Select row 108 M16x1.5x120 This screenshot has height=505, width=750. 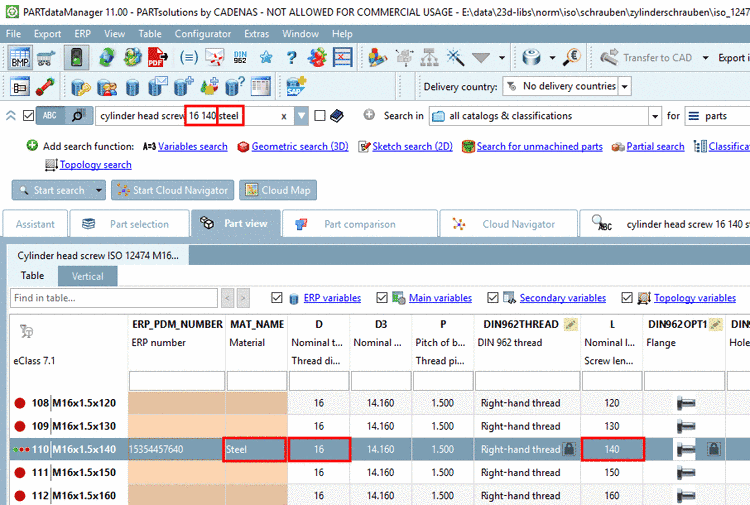coord(74,403)
